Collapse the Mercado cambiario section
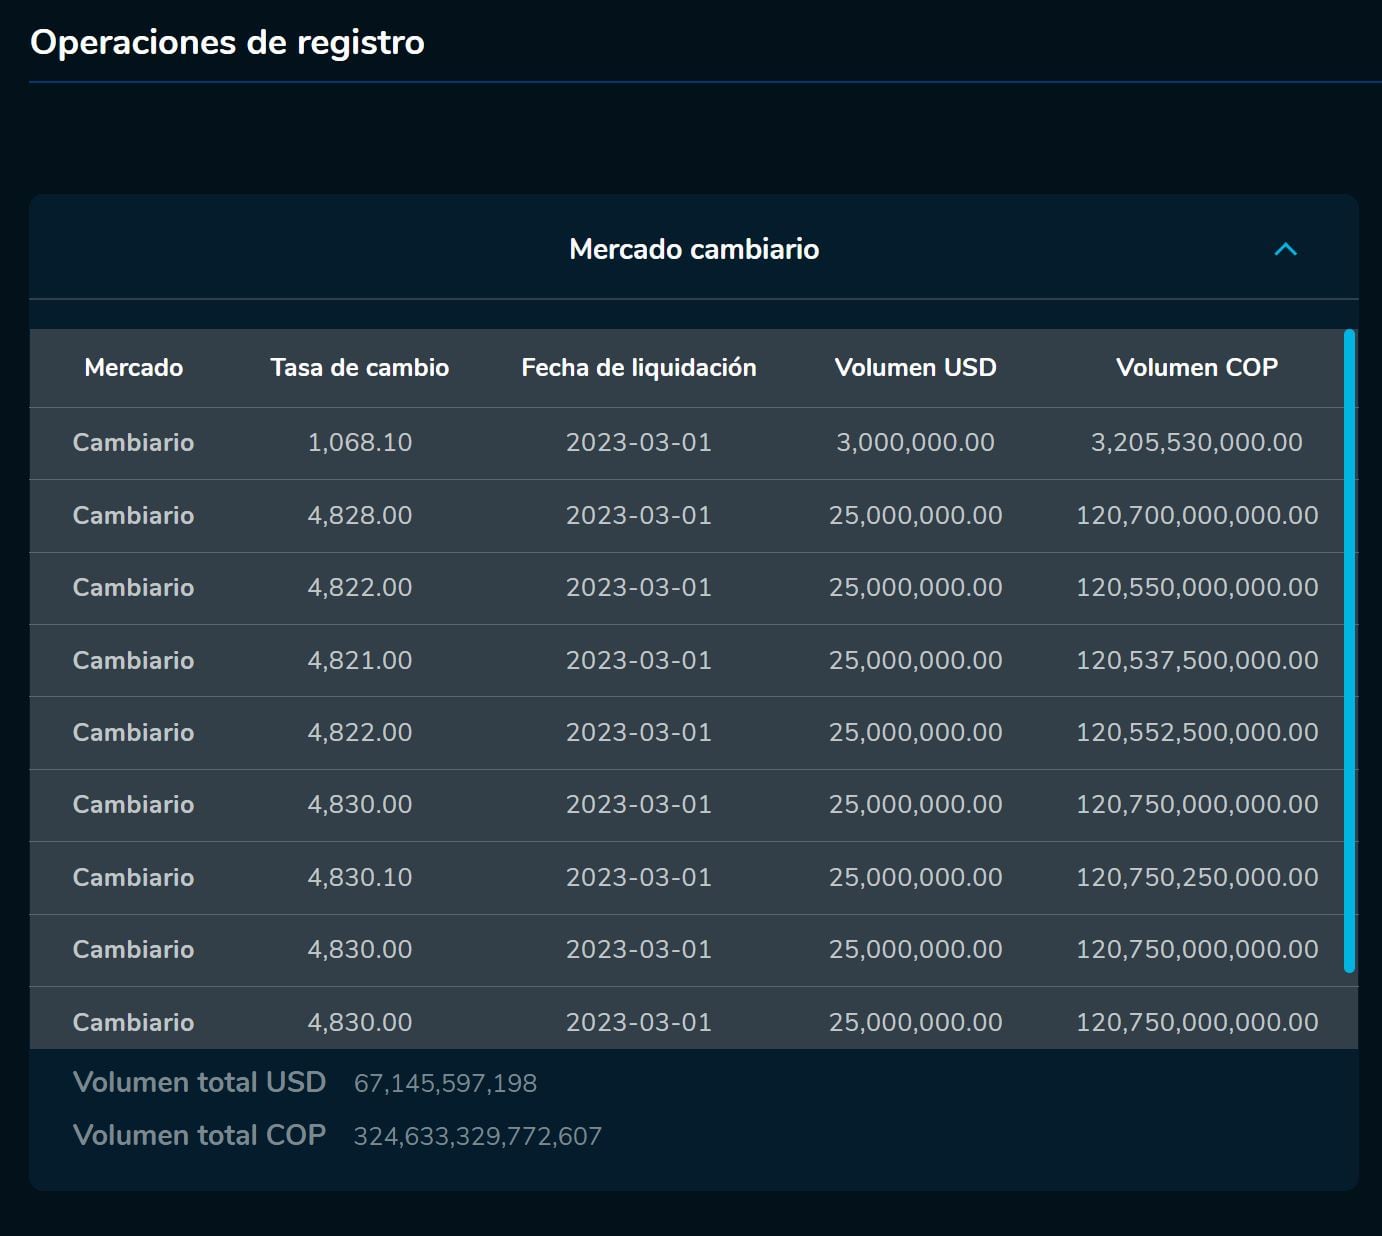The height and width of the screenshot is (1236, 1382). [x=1284, y=250]
